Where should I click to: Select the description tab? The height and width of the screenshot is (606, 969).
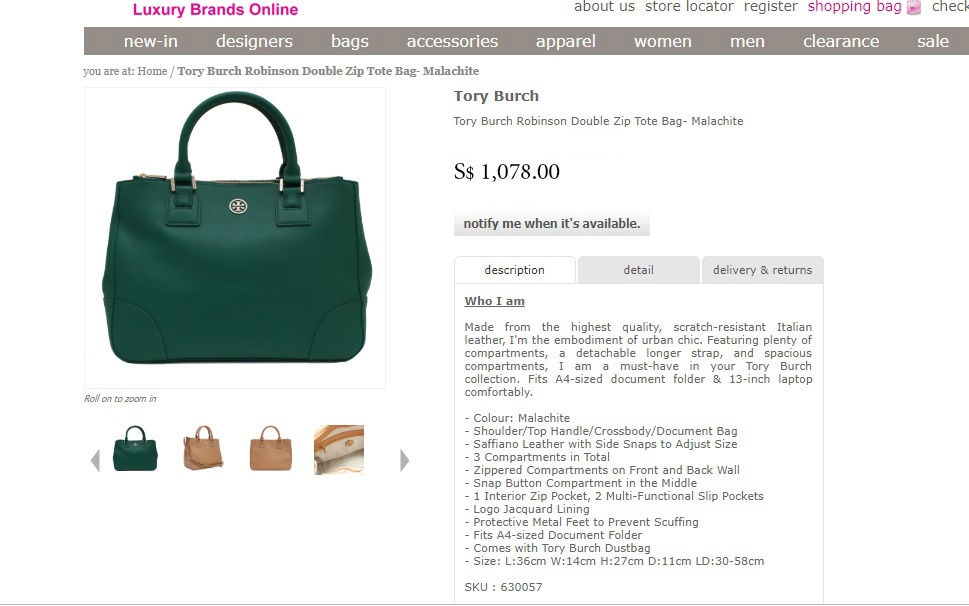(515, 270)
